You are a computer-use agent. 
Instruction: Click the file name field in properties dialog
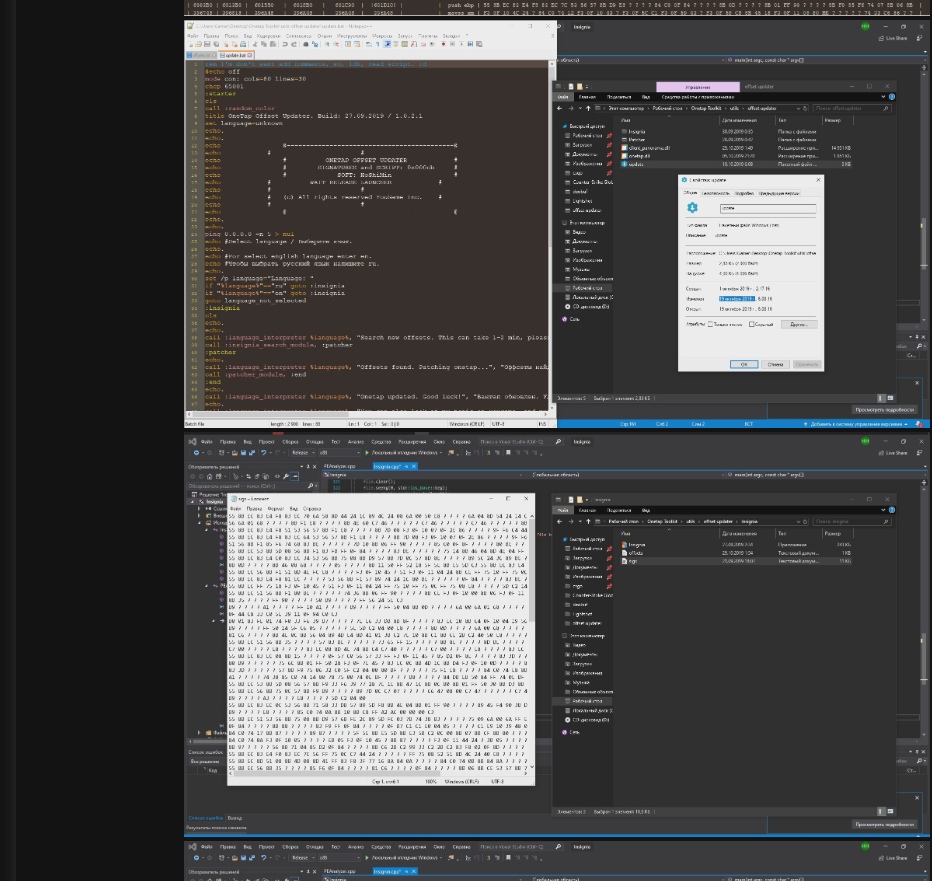pyautogui.click(x=768, y=208)
